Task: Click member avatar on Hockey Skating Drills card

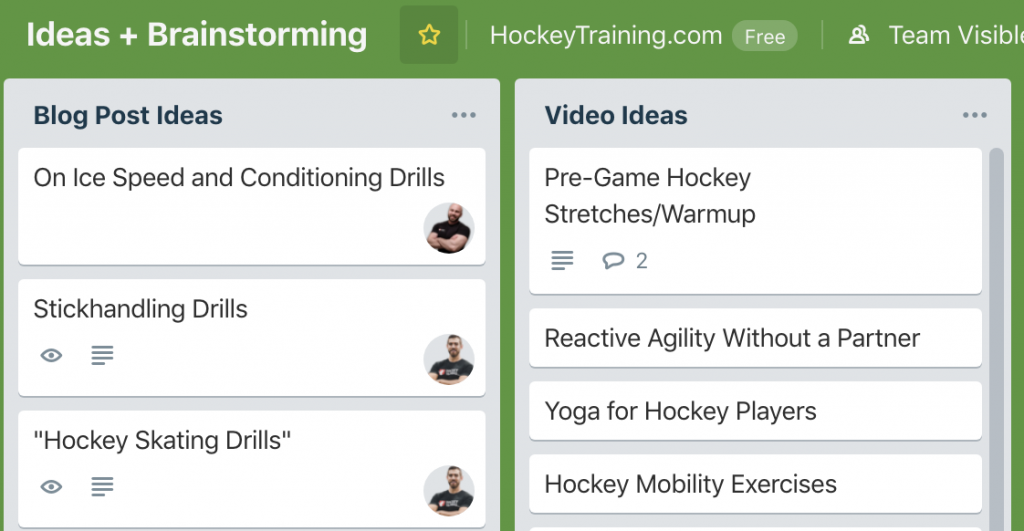Action: [x=449, y=491]
